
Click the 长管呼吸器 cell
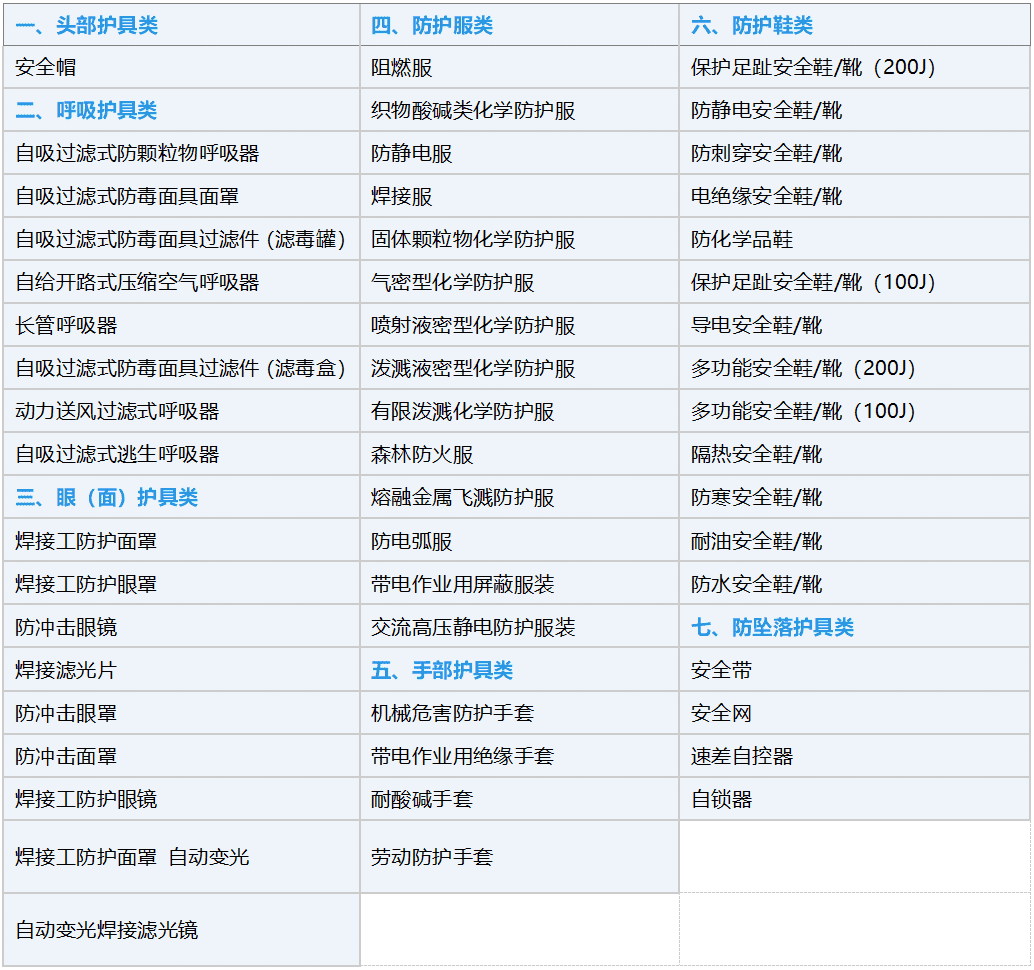tap(181, 325)
